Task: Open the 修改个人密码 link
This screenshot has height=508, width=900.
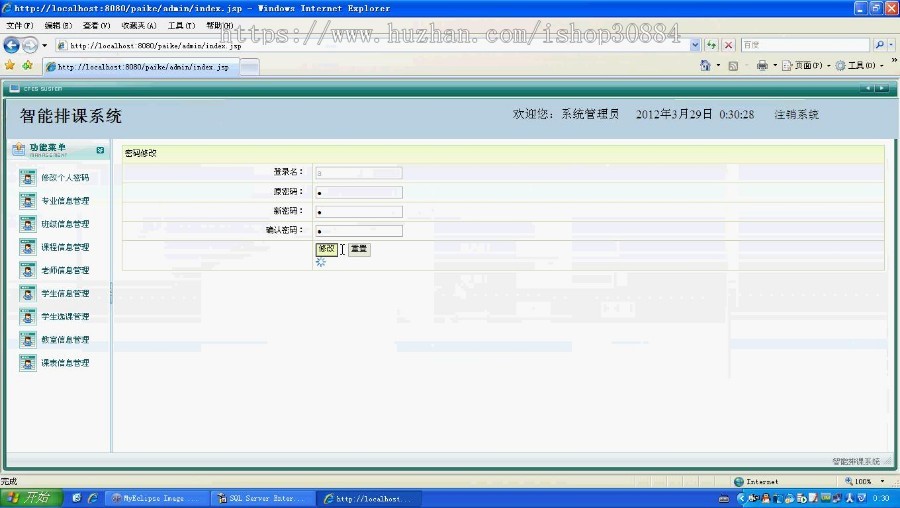Action: tap(65, 178)
